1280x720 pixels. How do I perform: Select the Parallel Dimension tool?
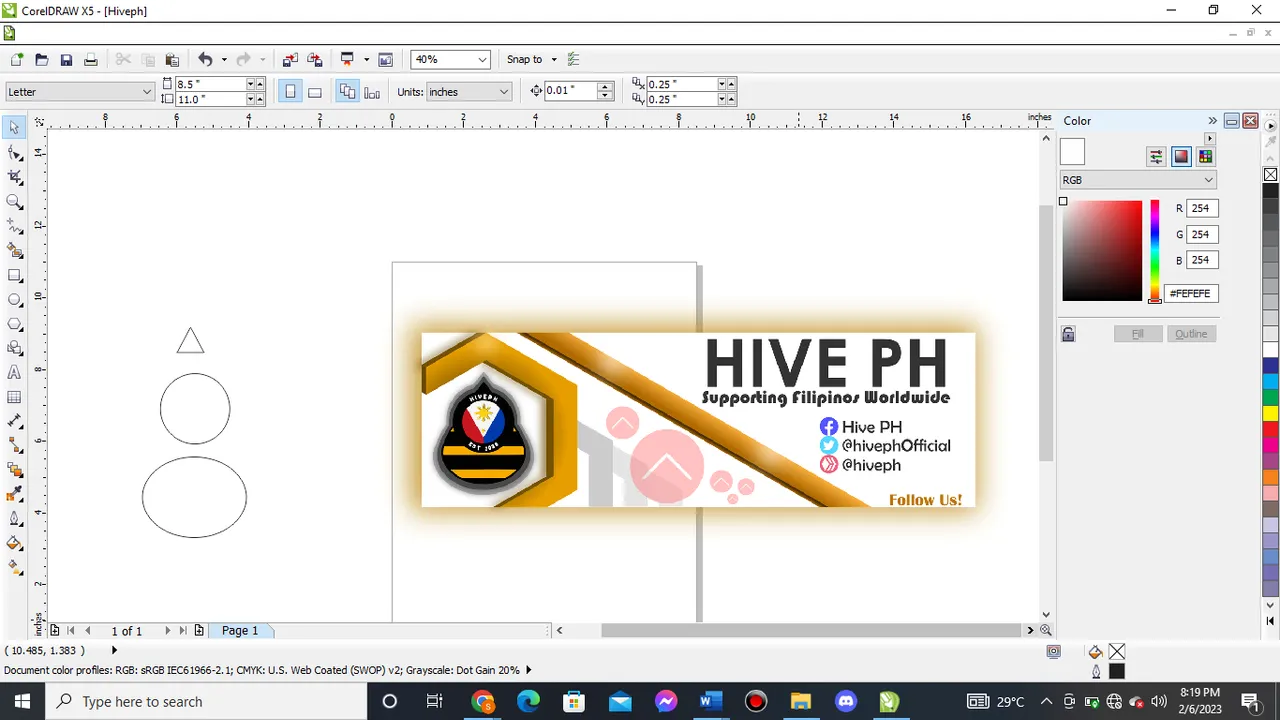[14, 421]
